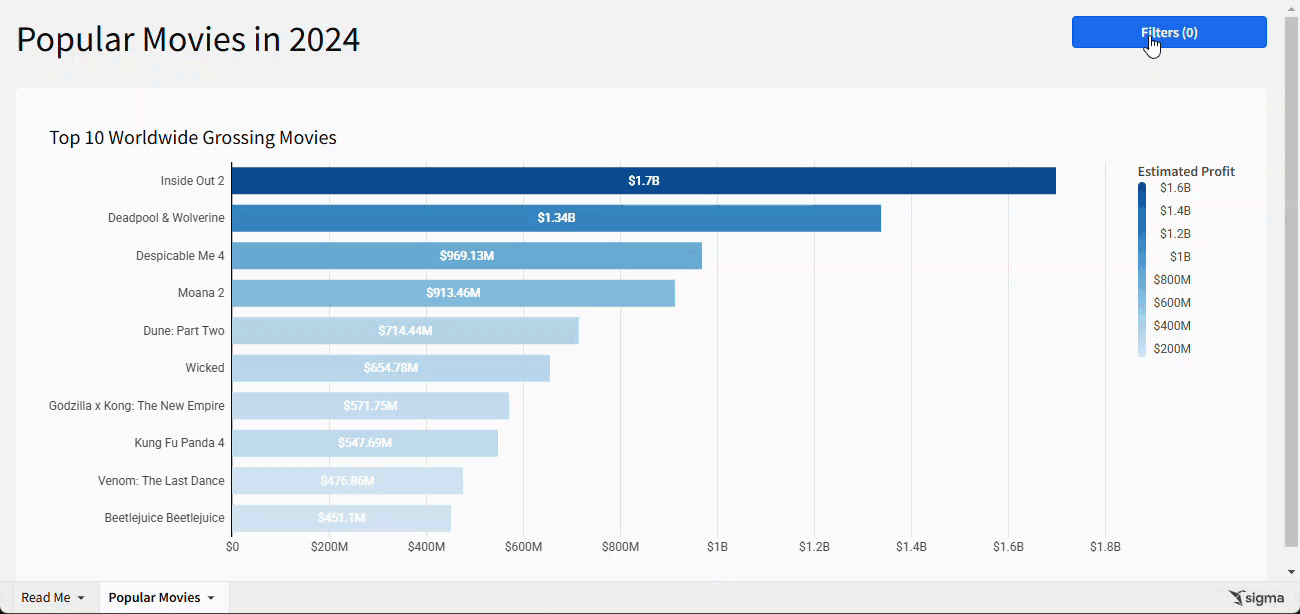1300x614 pixels.
Task: Click the scrollbar up arrow
Action: coord(1291,8)
